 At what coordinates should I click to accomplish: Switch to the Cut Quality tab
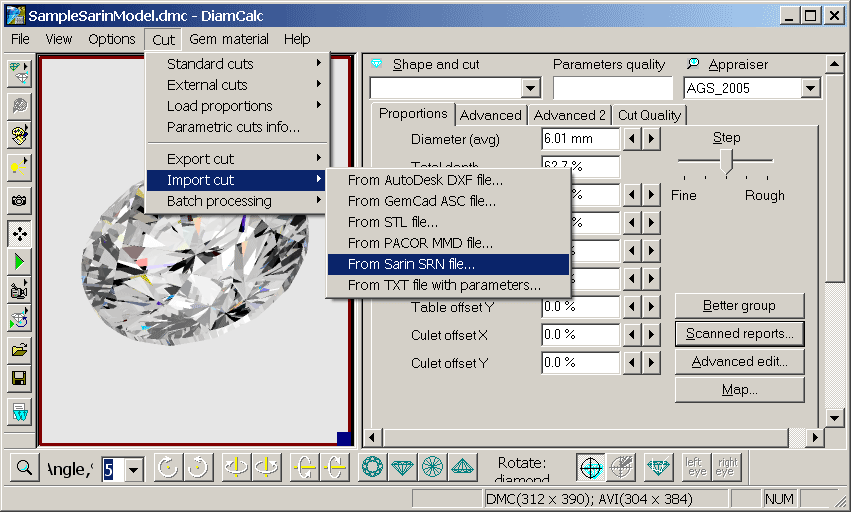point(649,115)
